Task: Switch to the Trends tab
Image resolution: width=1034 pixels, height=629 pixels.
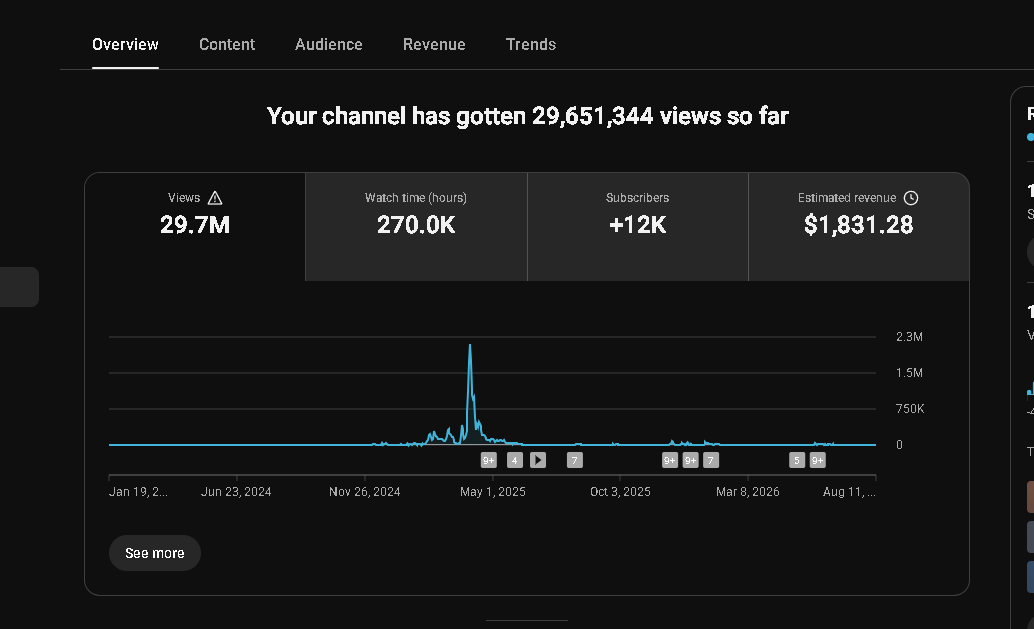Action: tap(531, 44)
